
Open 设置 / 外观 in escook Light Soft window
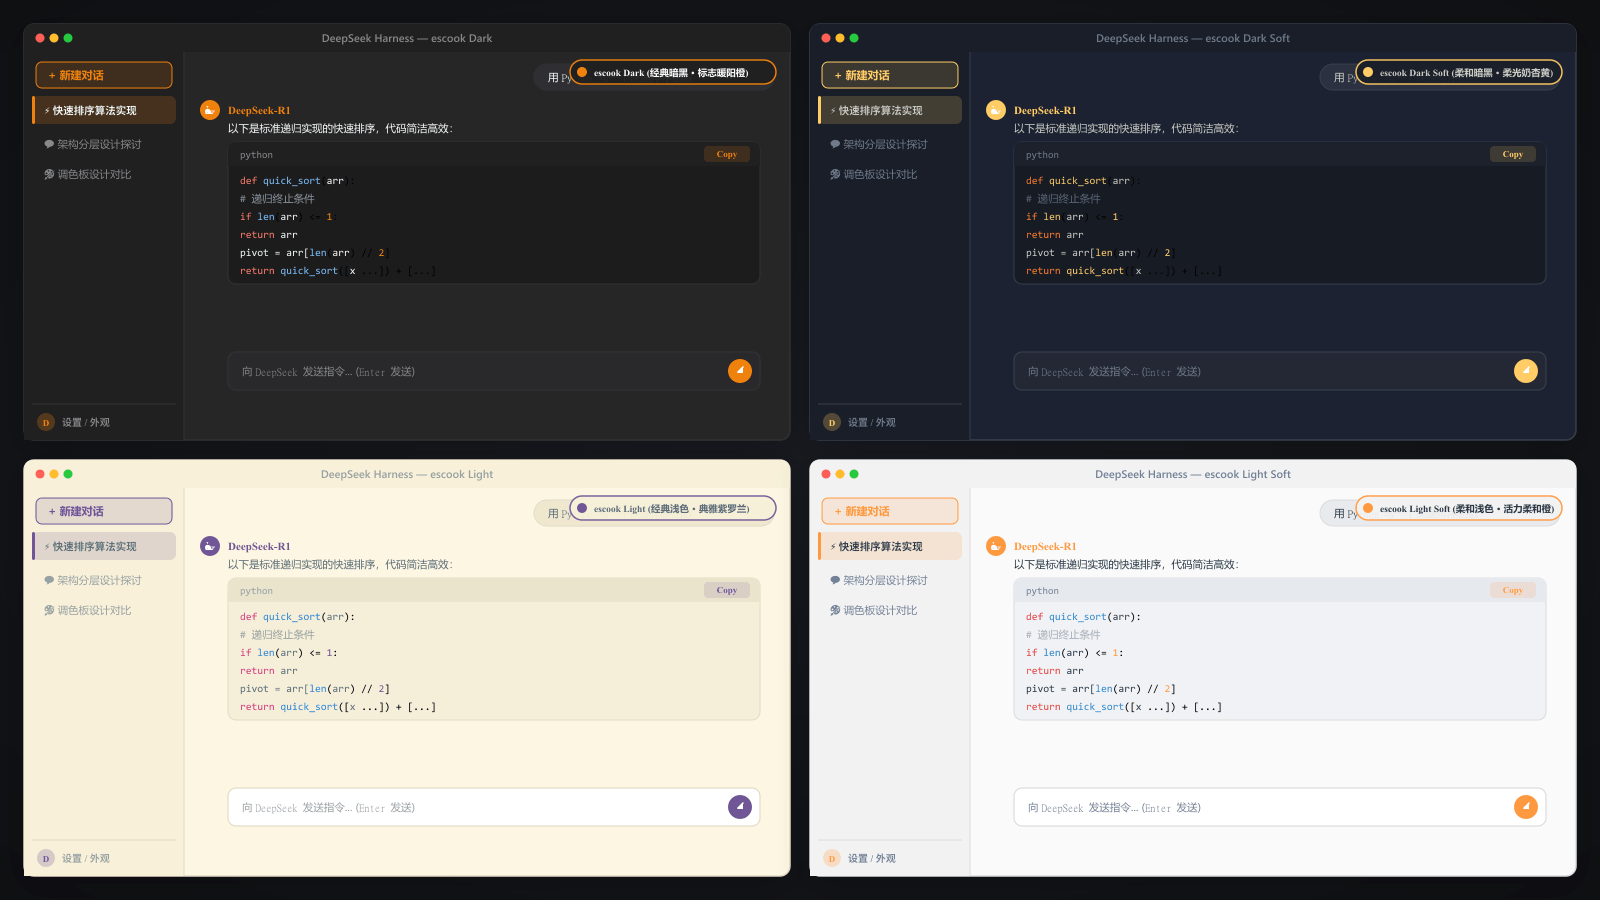(x=872, y=858)
